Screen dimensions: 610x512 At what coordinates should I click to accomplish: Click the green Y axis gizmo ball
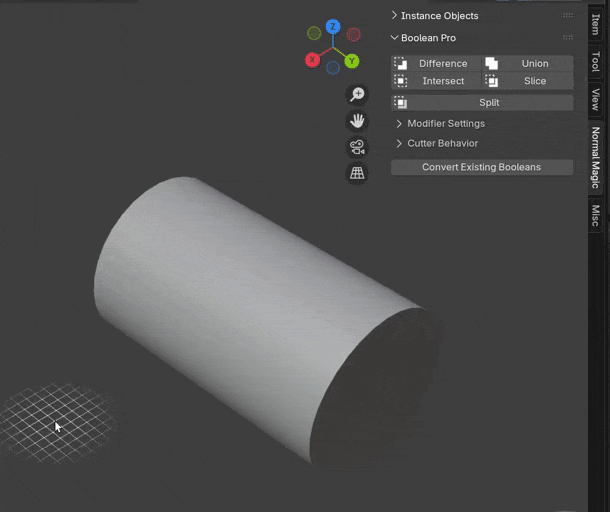click(352, 61)
